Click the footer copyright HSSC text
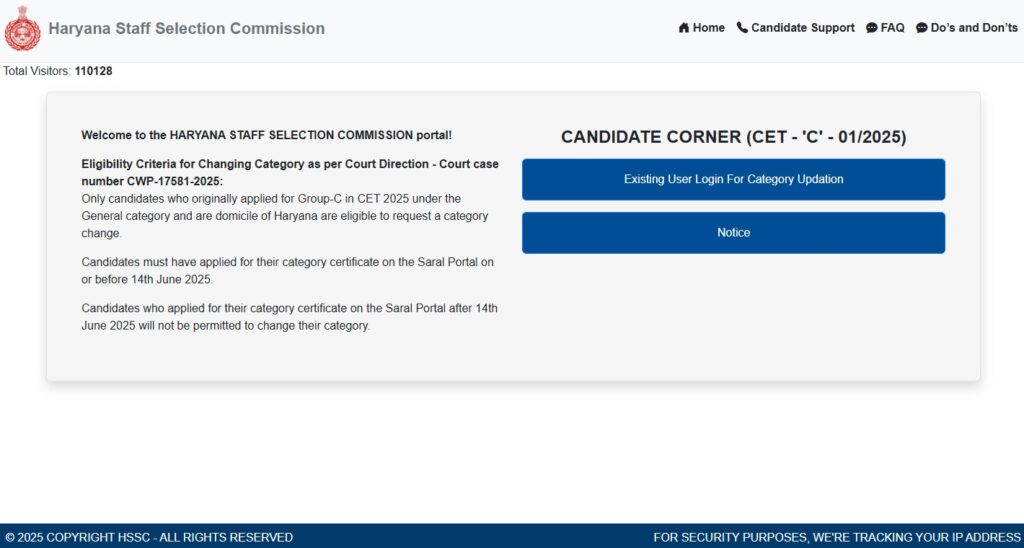Image resolution: width=1024 pixels, height=548 pixels. 148,537
